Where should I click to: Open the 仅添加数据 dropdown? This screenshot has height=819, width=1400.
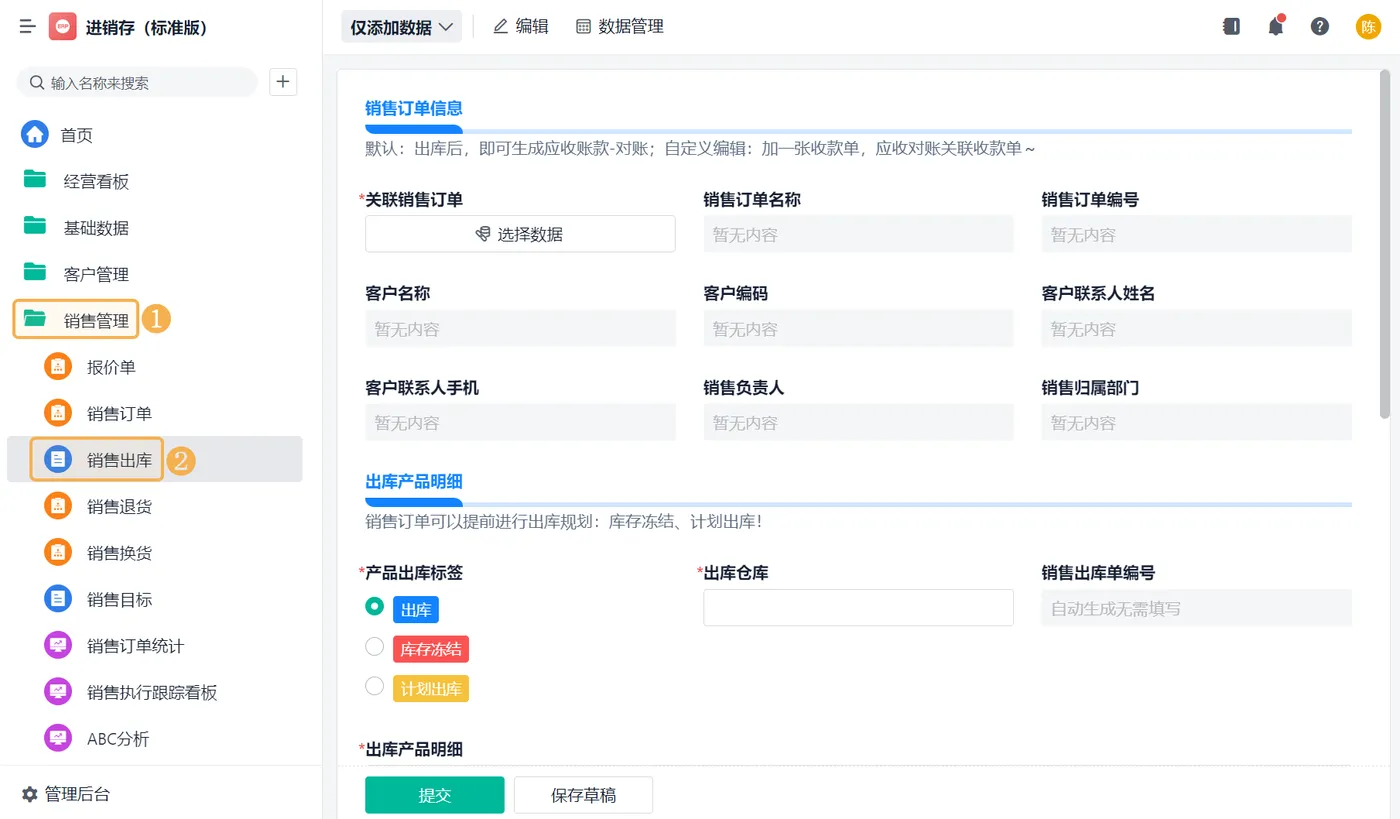coord(401,27)
